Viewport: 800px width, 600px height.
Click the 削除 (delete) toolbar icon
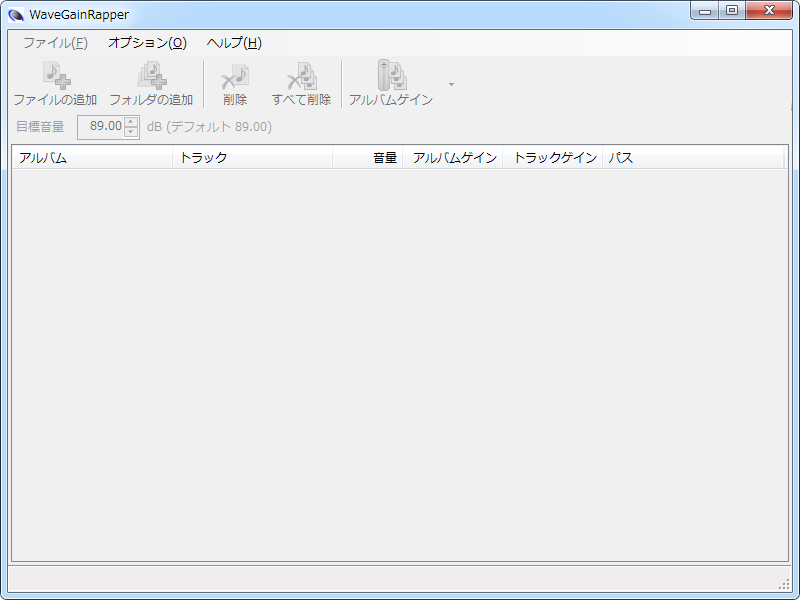coord(235,77)
